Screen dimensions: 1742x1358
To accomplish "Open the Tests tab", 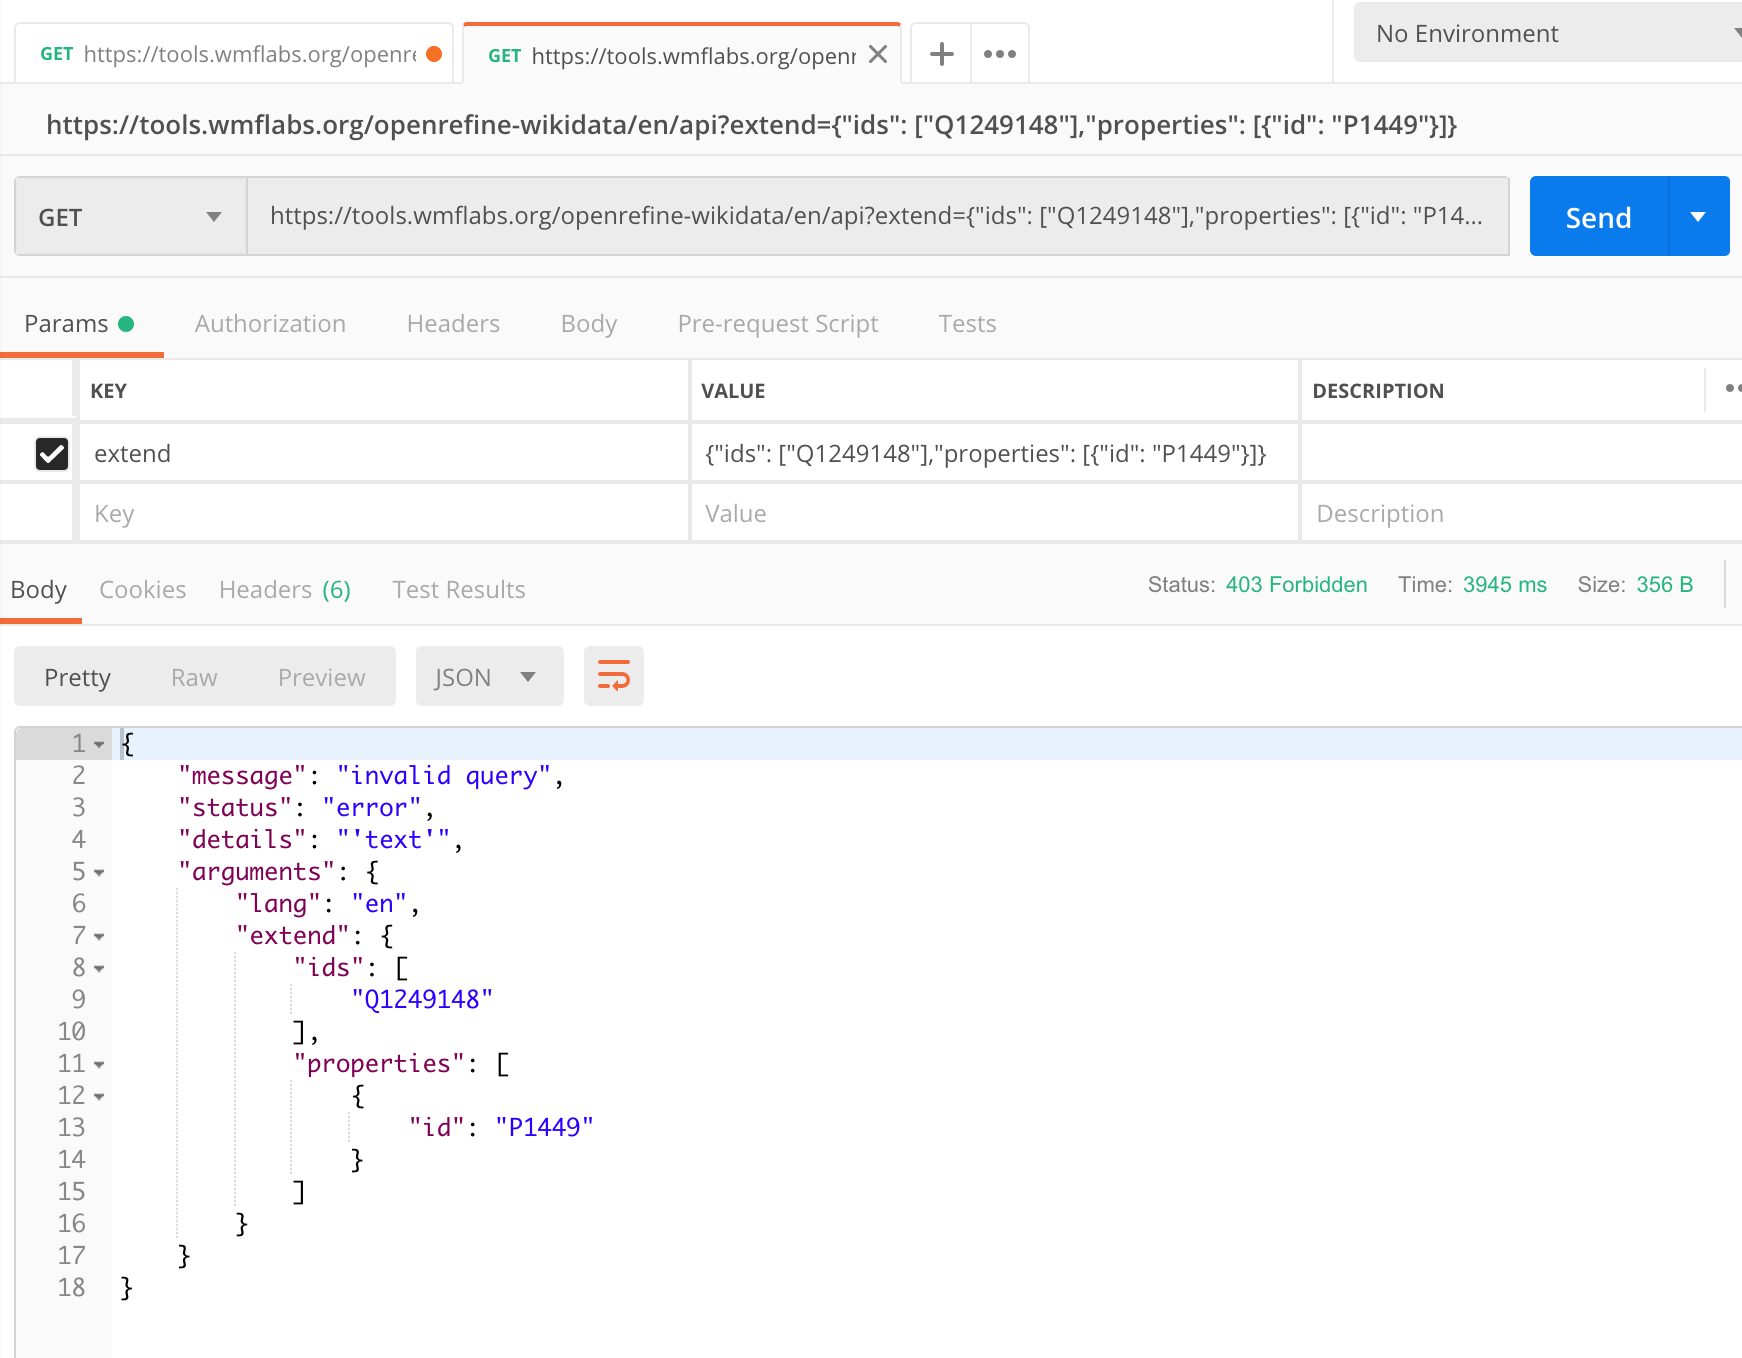I will [967, 324].
